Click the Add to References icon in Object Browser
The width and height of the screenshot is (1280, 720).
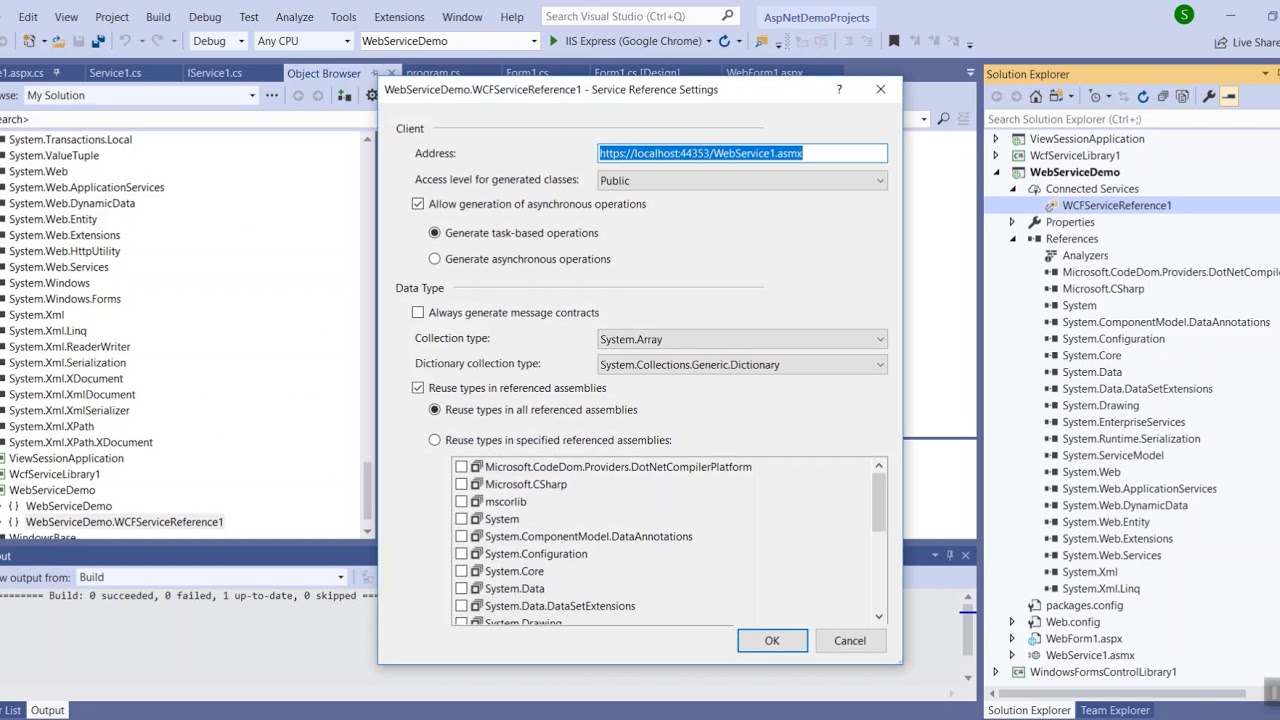(x=344, y=95)
